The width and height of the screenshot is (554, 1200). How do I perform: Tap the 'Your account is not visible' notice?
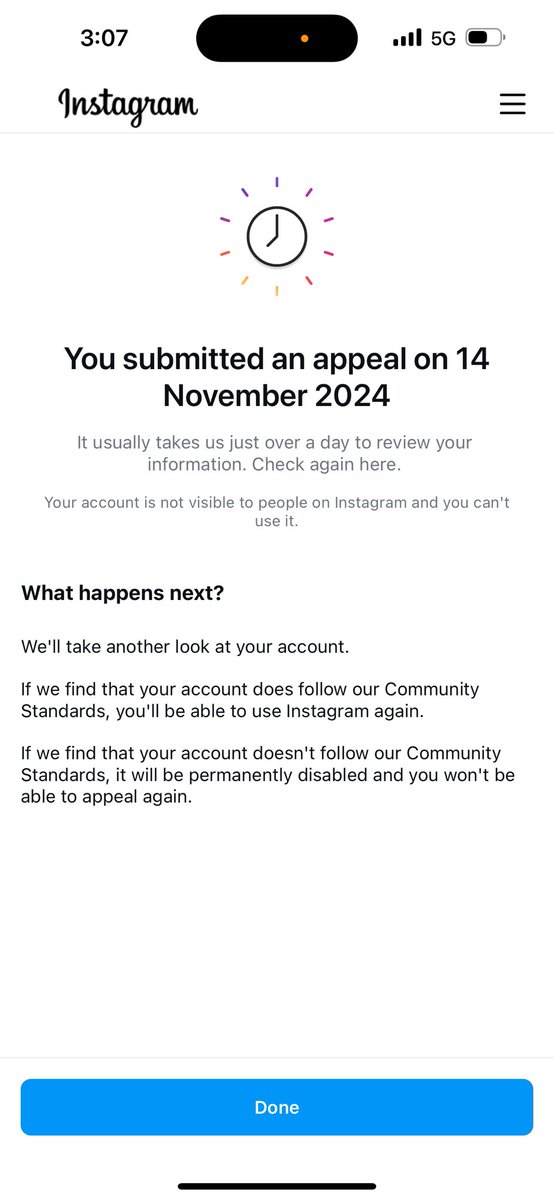277,511
